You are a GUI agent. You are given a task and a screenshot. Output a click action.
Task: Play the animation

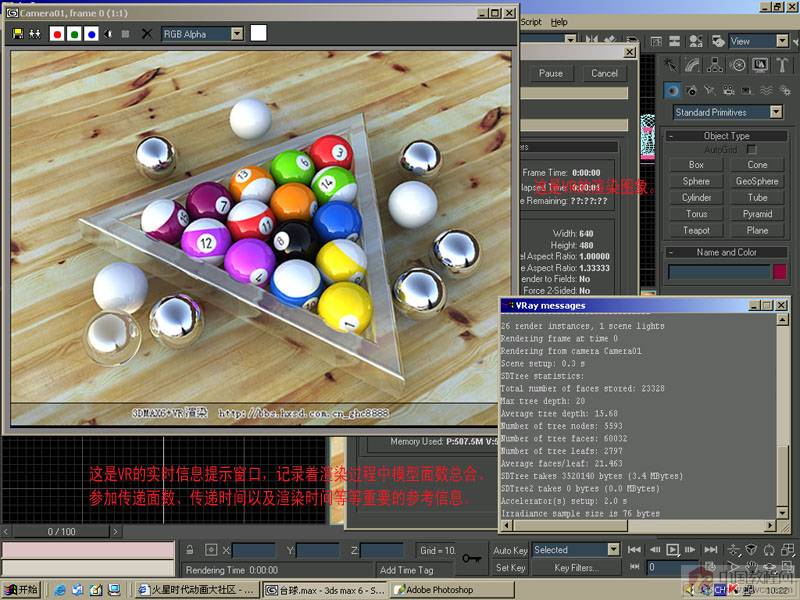(672, 549)
